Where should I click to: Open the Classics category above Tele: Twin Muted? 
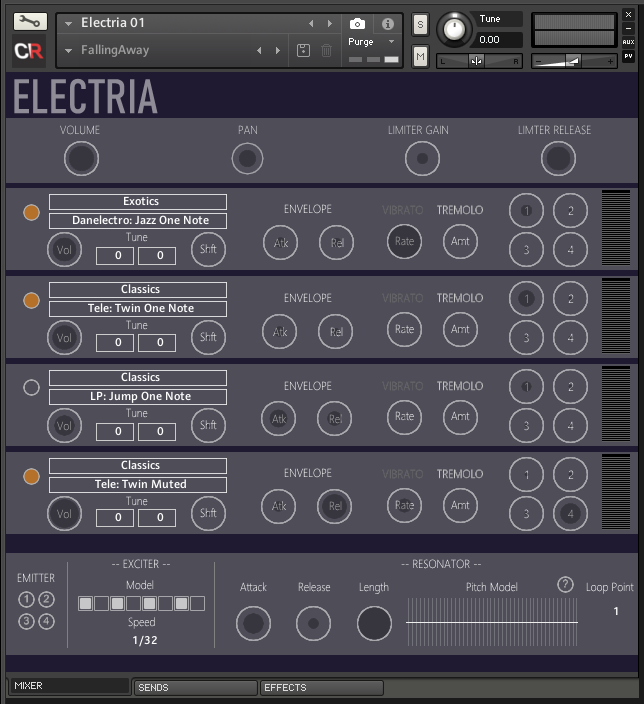(138, 466)
